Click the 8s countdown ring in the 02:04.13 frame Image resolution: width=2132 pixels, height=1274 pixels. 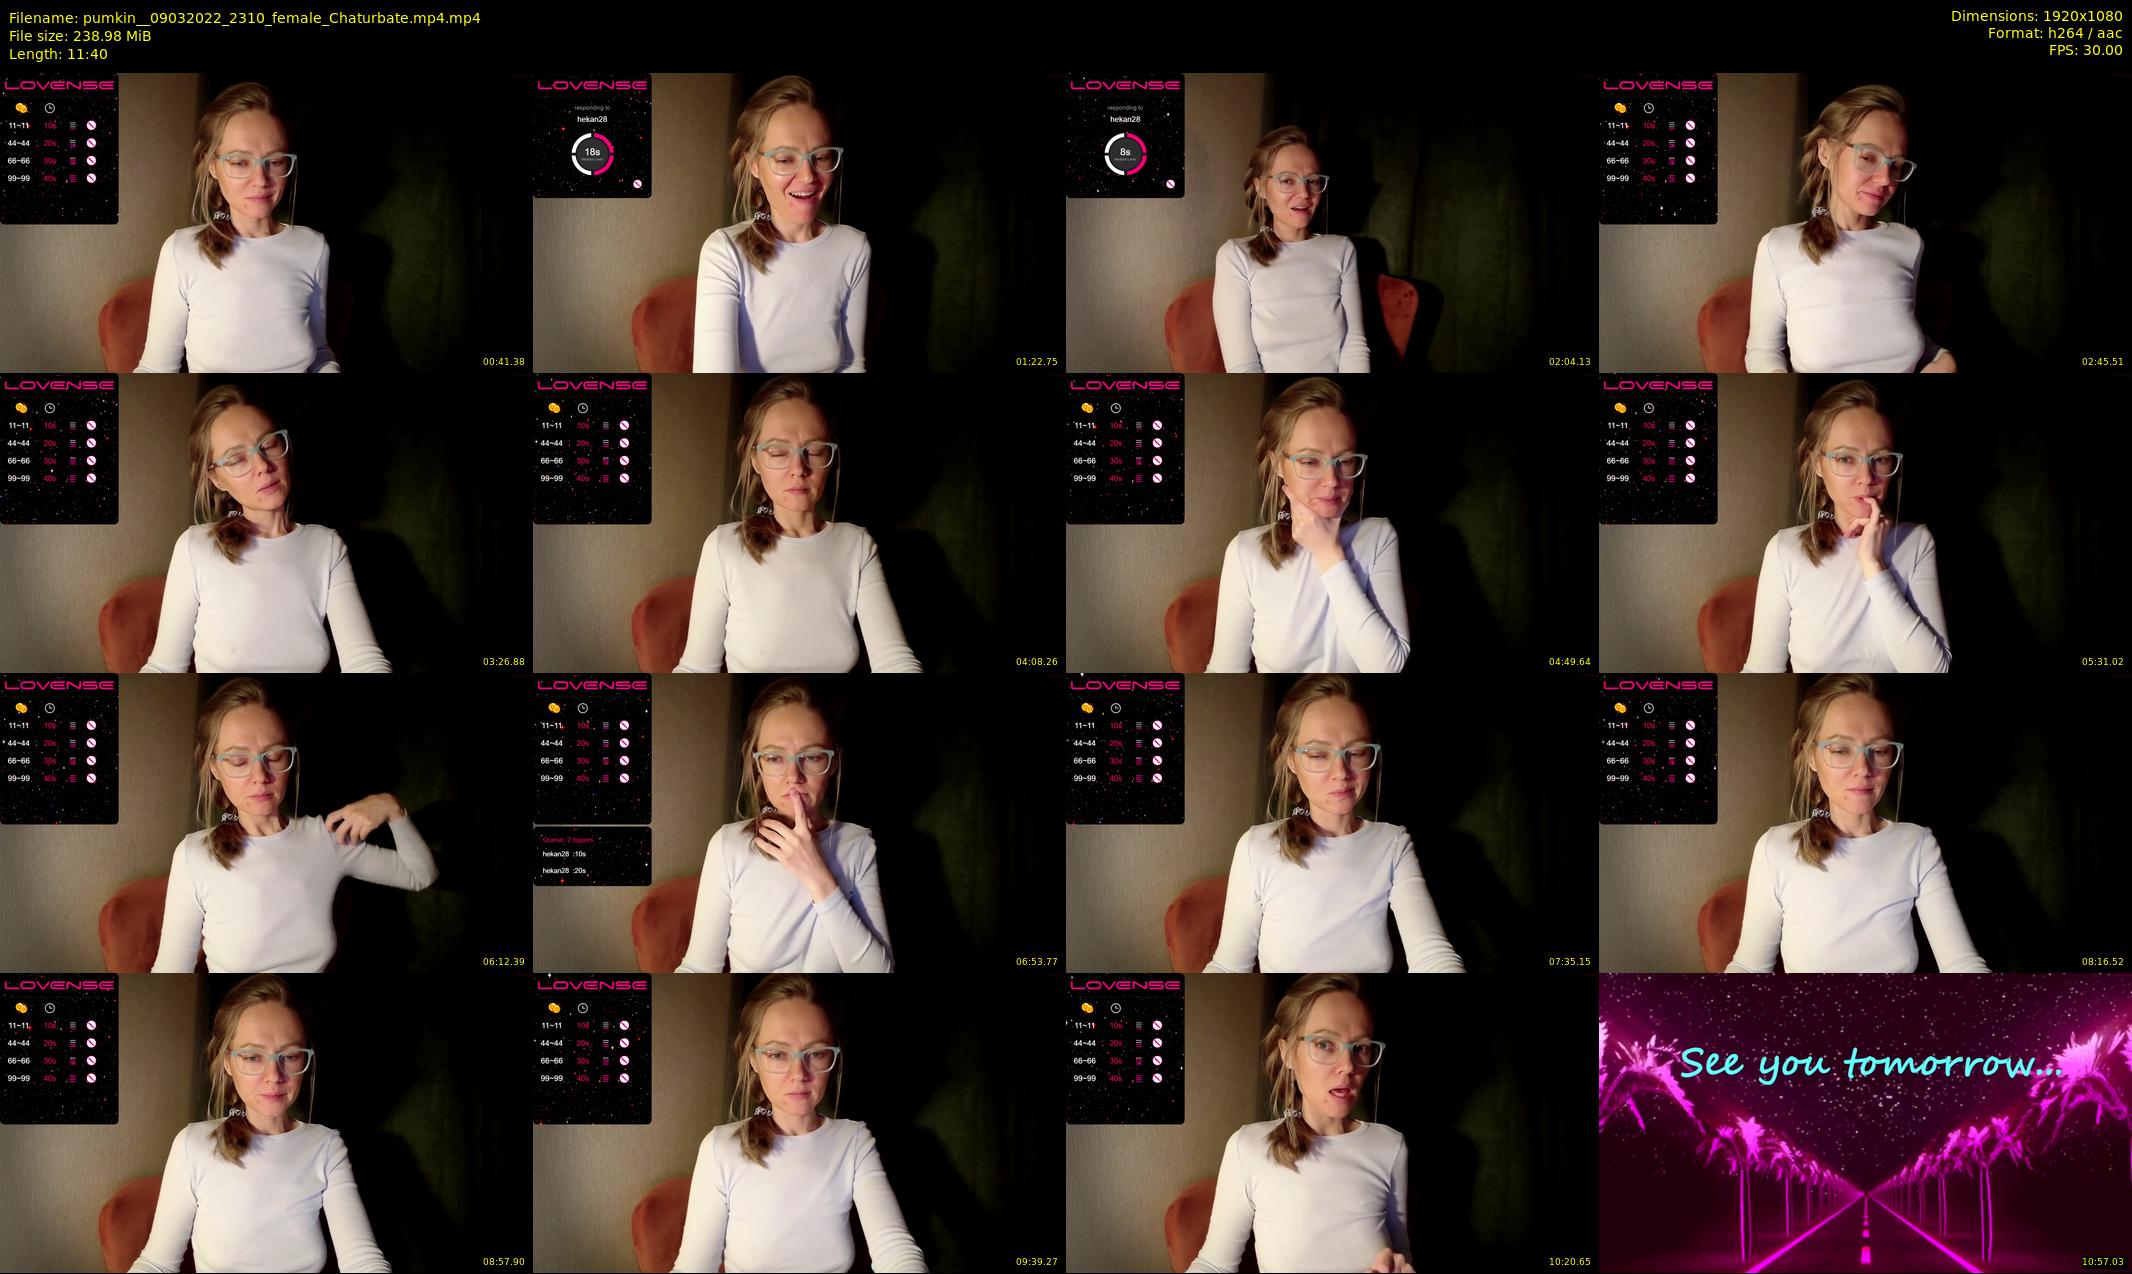1125,154
